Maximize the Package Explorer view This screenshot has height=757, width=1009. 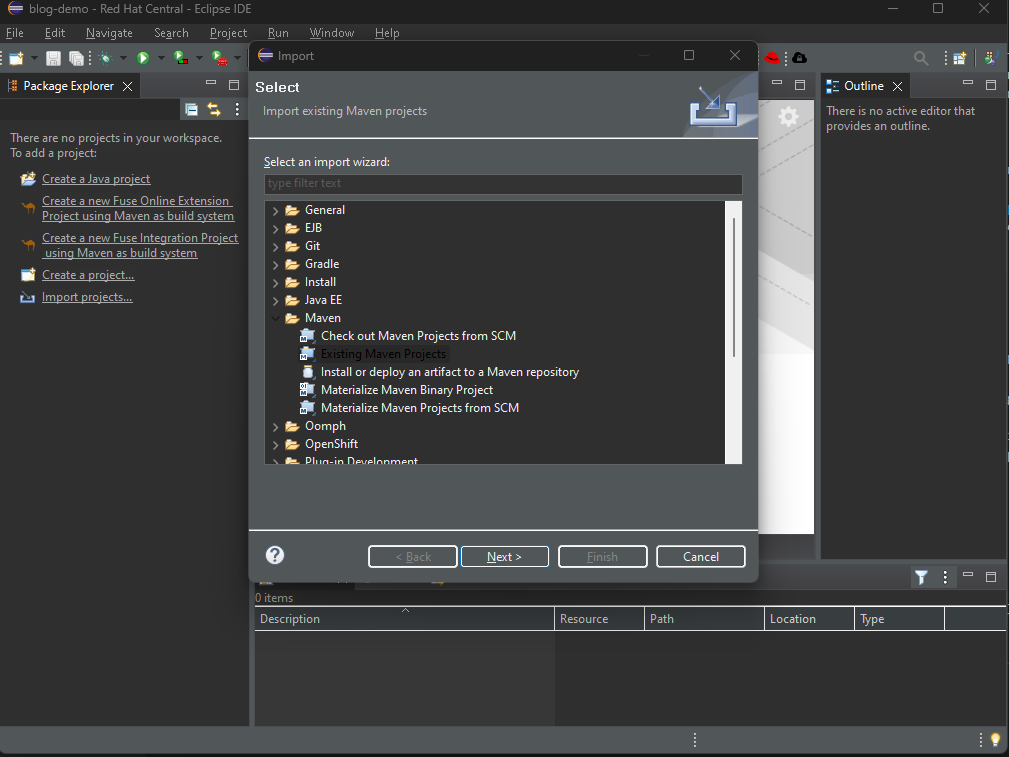(234, 85)
